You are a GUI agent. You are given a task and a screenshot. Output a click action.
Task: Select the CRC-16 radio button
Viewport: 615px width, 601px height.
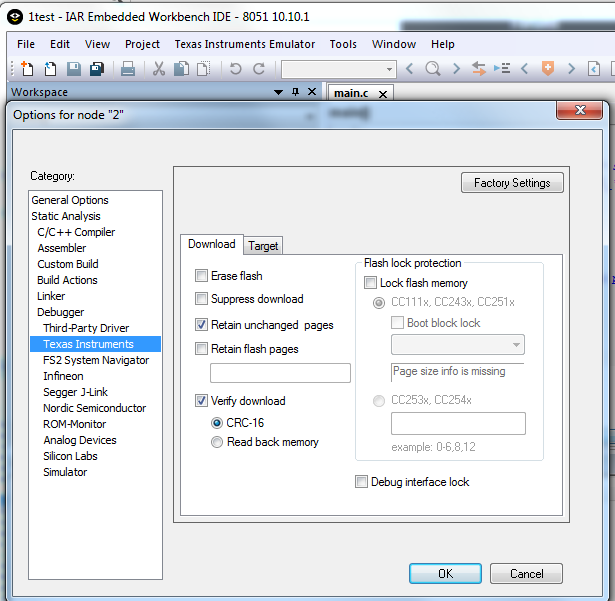pos(217,423)
